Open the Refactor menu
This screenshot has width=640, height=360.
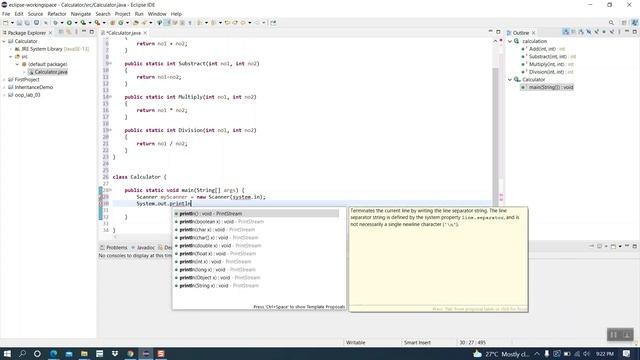pyautogui.click(x=57, y=14)
